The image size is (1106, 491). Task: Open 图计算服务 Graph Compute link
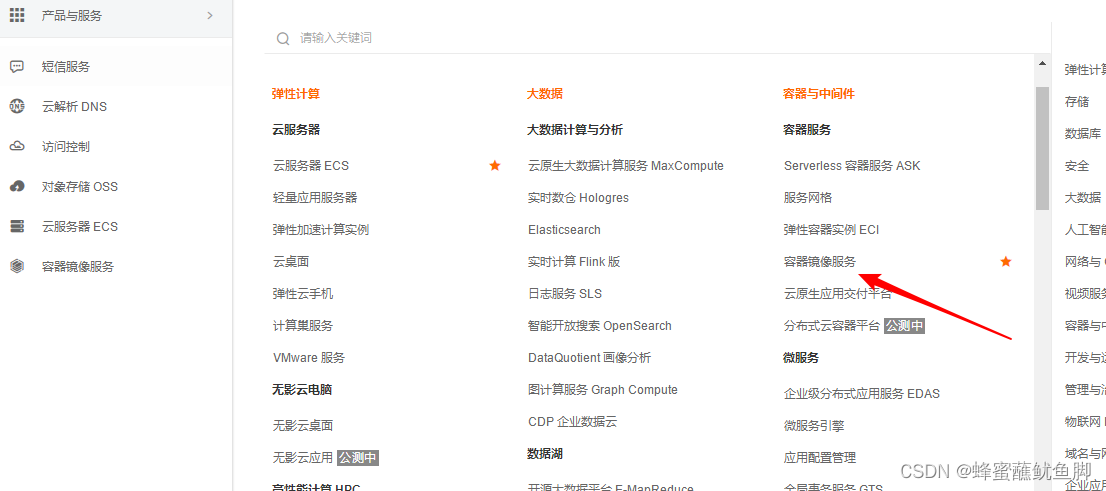coord(602,389)
